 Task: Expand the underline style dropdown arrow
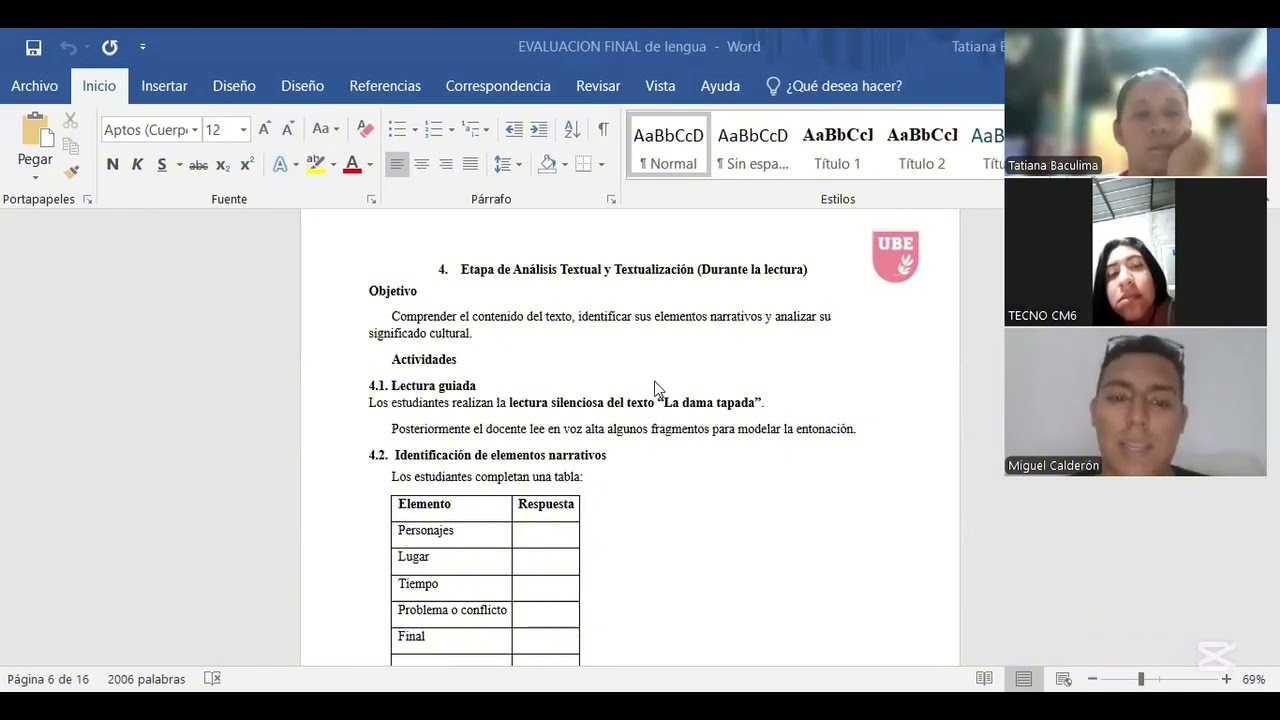click(x=179, y=165)
